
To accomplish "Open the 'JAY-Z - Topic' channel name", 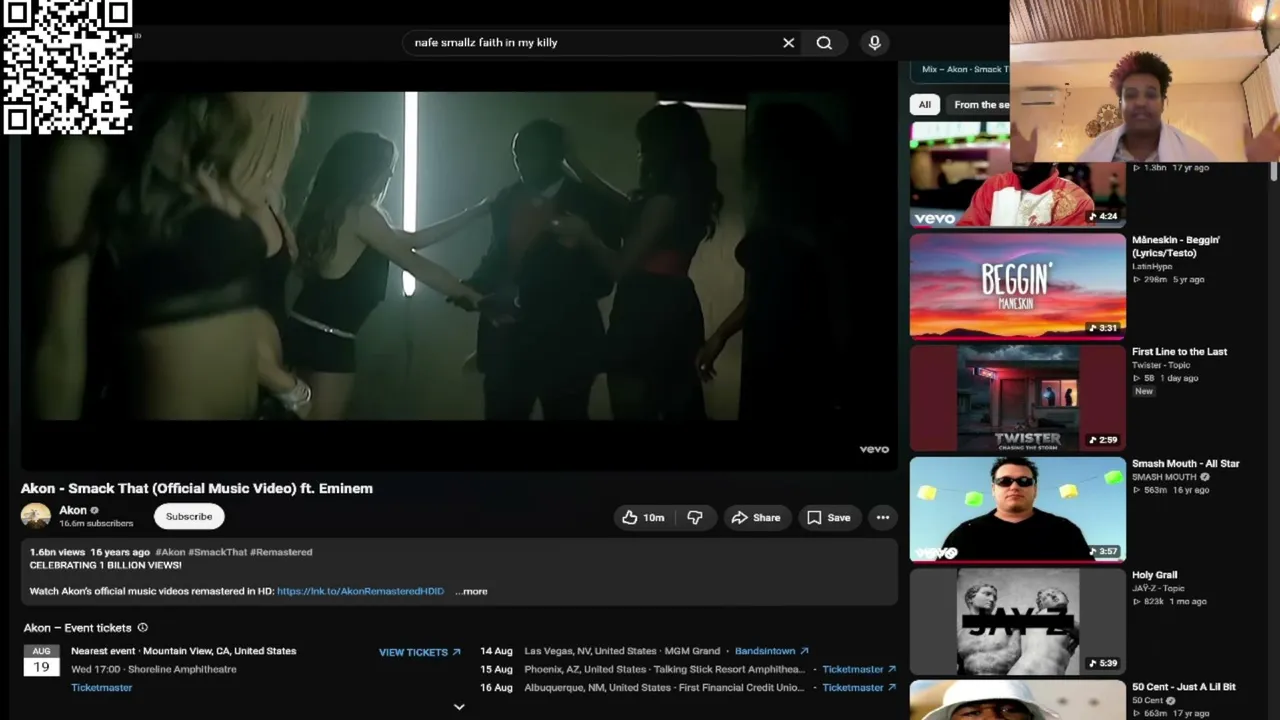I will (1157, 588).
